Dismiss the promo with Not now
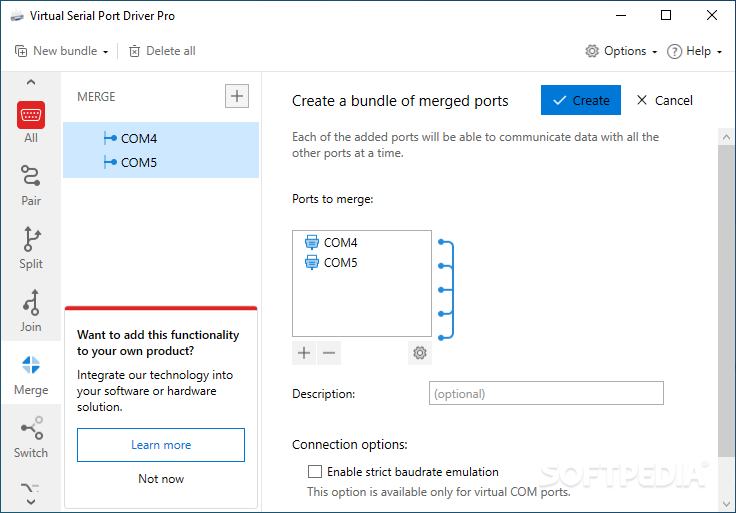This screenshot has width=736, height=513. [161, 479]
